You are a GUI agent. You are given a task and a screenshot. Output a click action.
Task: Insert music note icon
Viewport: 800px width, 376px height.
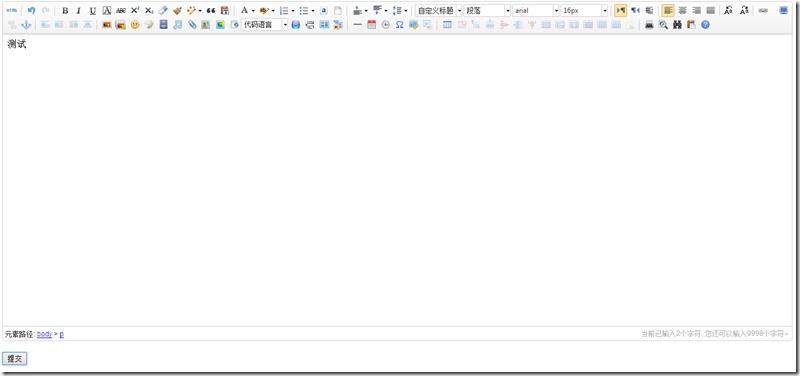[177, 24]
